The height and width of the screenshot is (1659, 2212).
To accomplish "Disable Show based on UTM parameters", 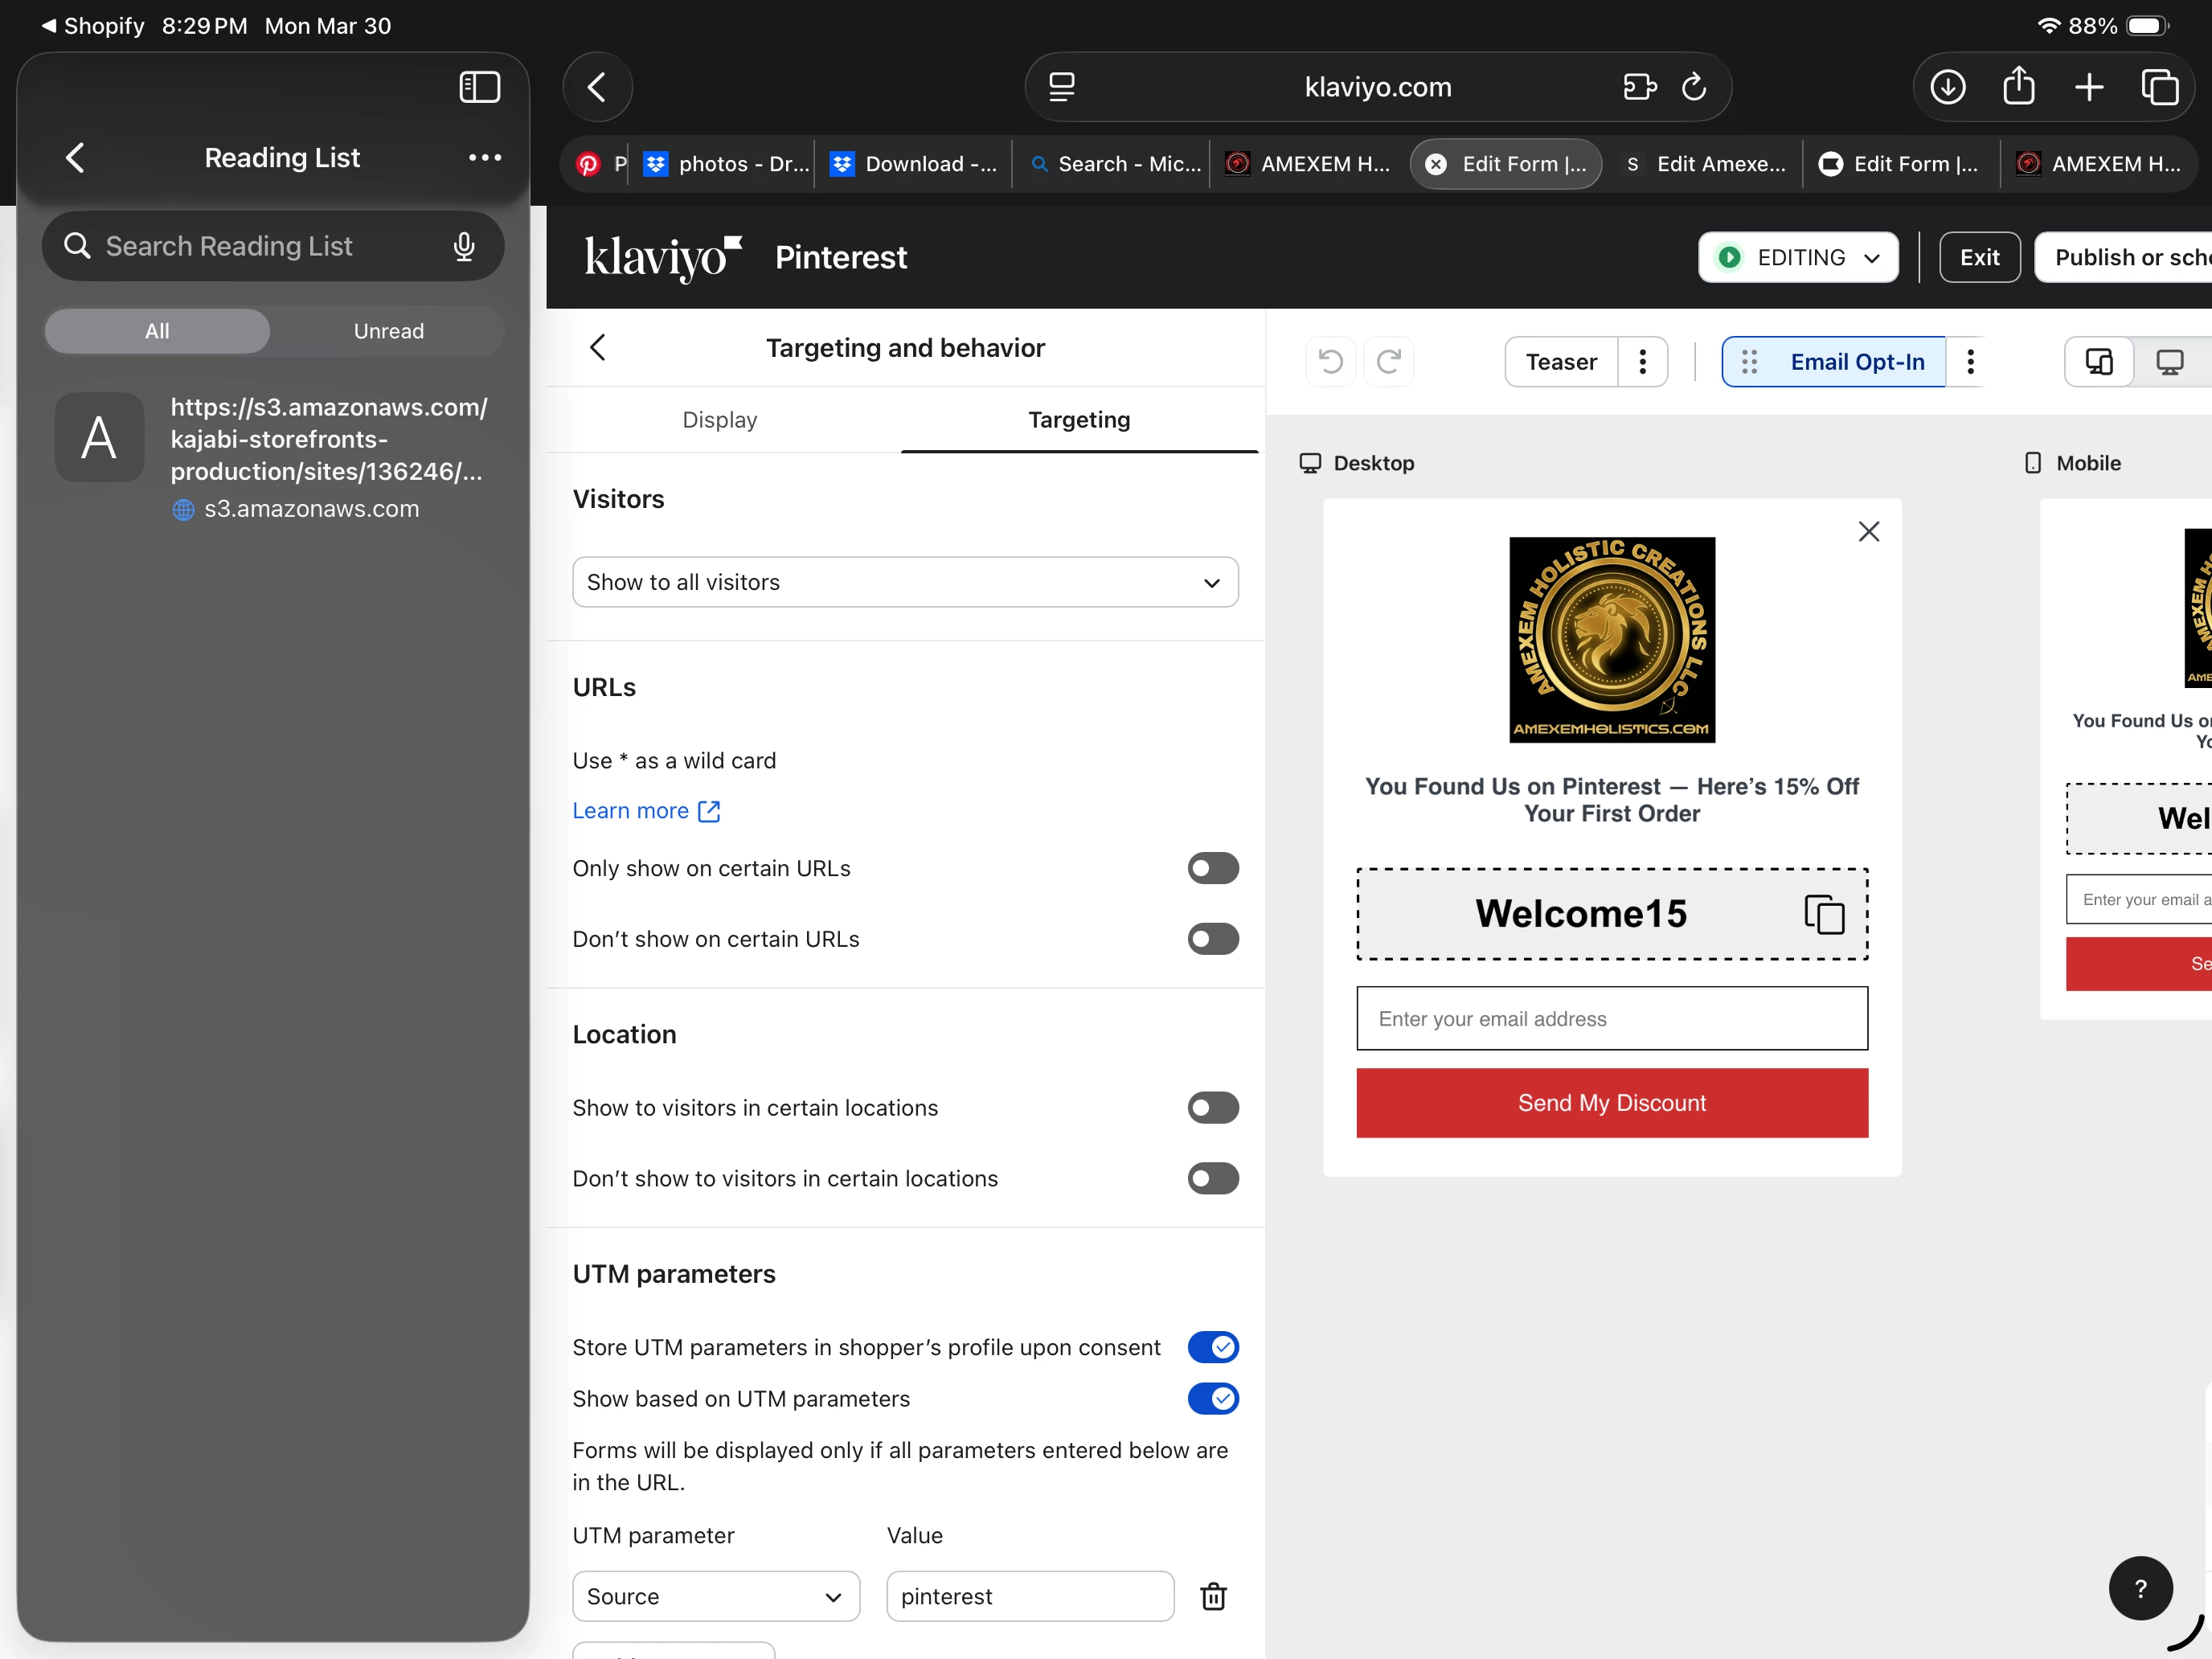I will click(x=1212, y=1398).
